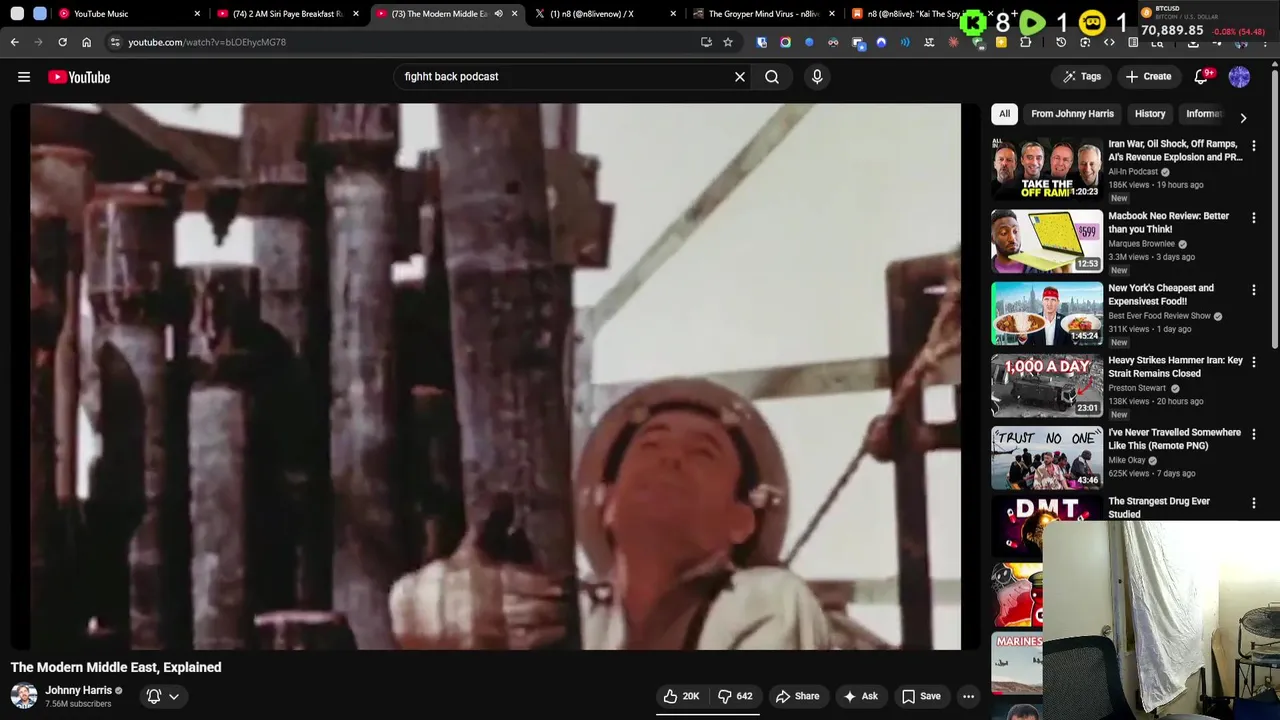Like the video with 20K likes
Viewport: 1280px width, 720px height.
681,696
